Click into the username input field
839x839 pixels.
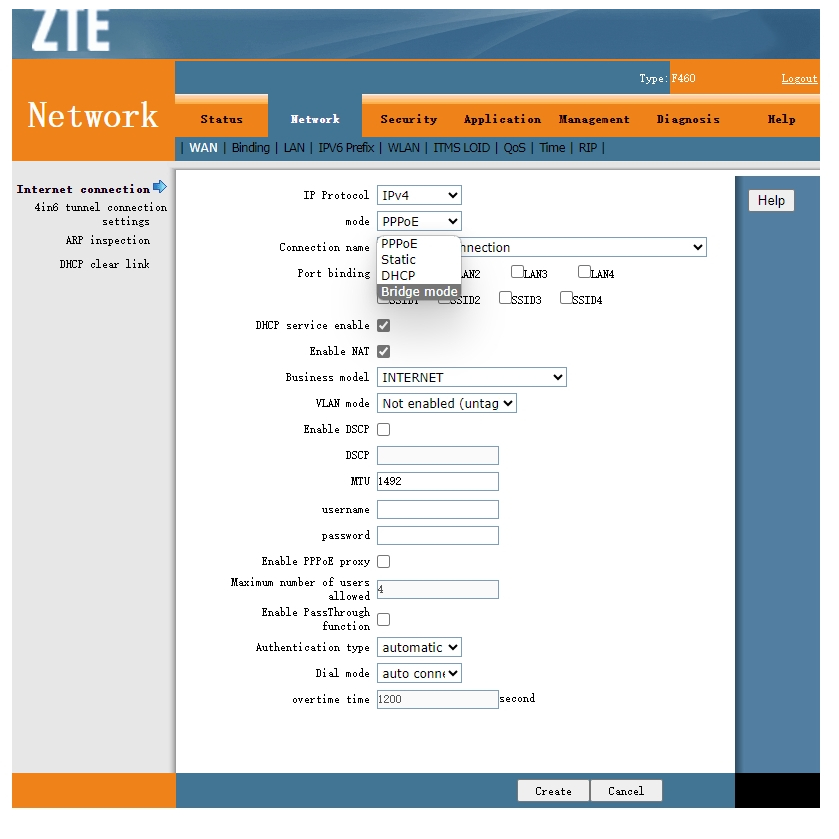tap(437, 509)
